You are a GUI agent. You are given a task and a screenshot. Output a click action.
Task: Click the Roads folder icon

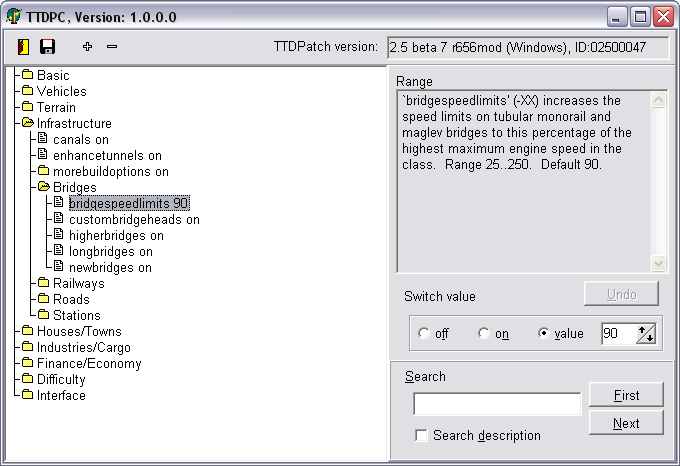pyautogui.click(x=43, y=299)
